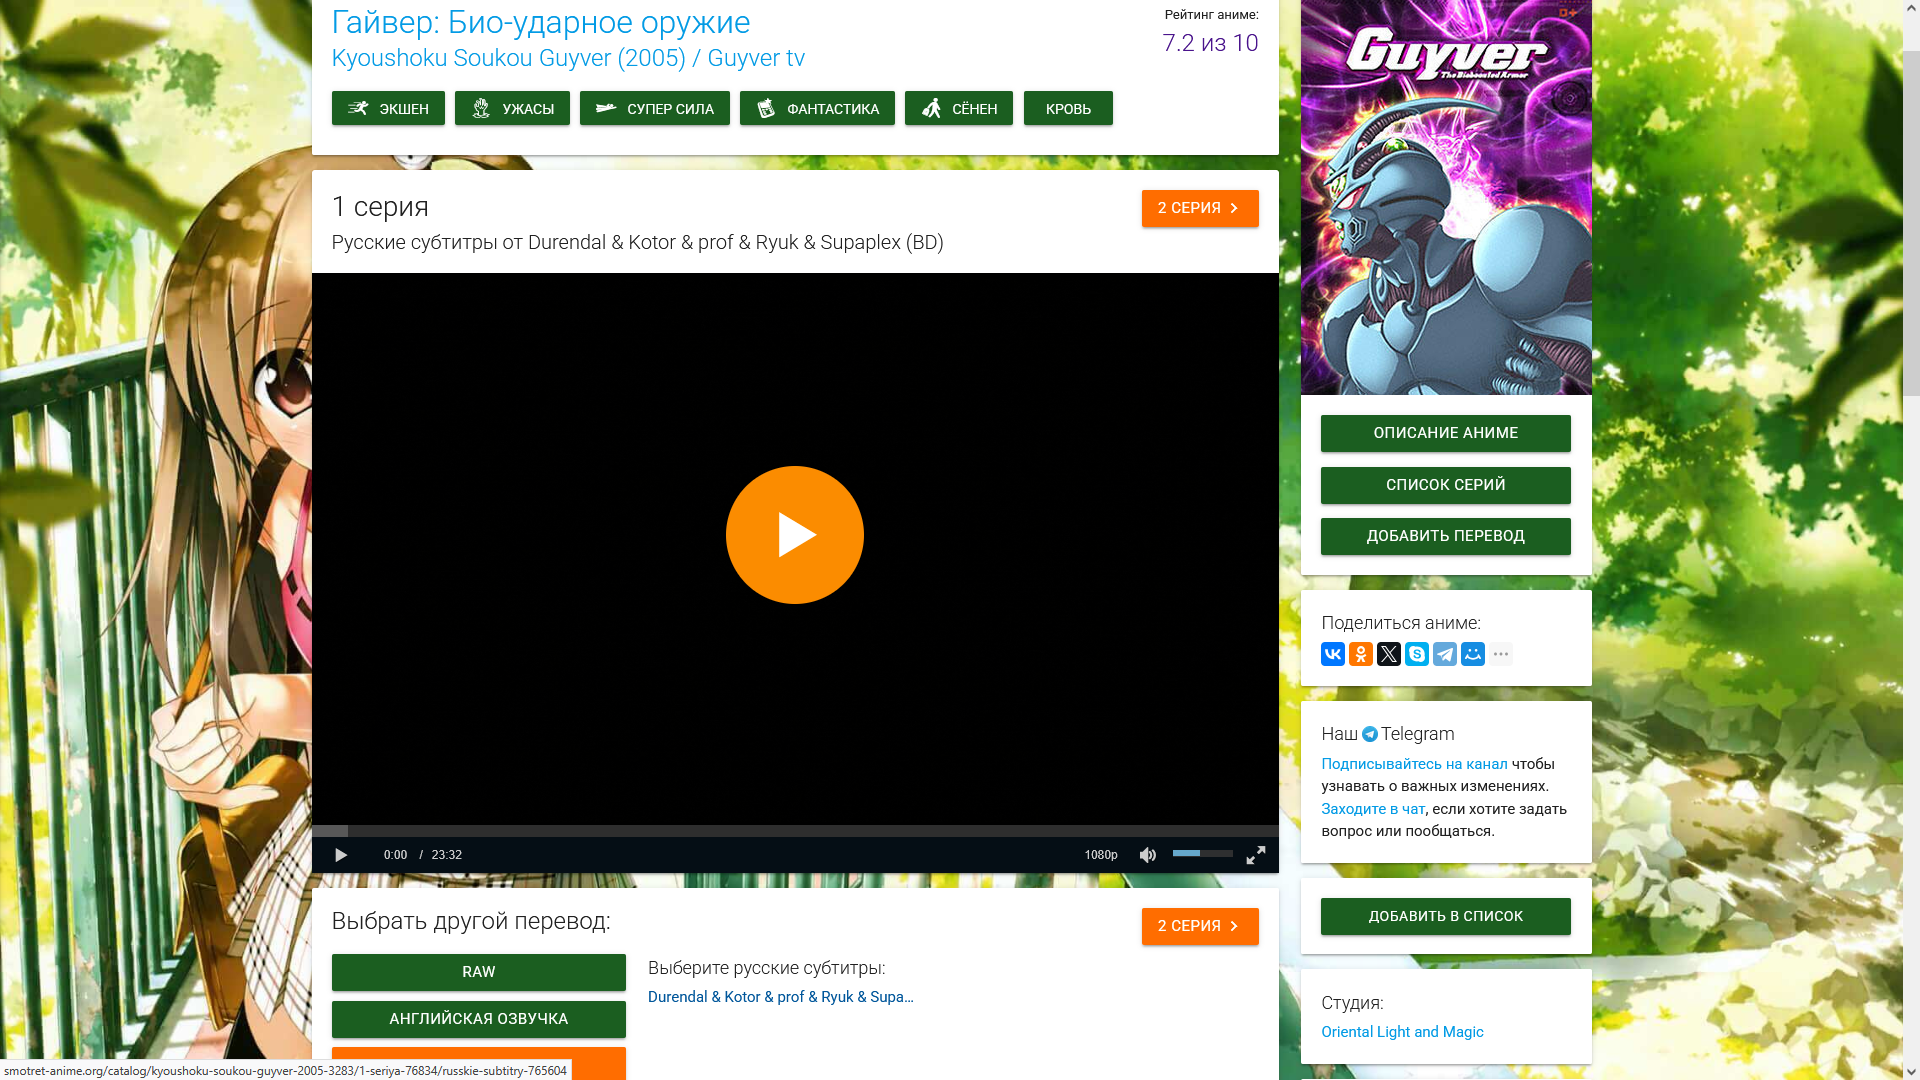
Task: Open the Guyver poster image
Action: (x=1446, y=197)
